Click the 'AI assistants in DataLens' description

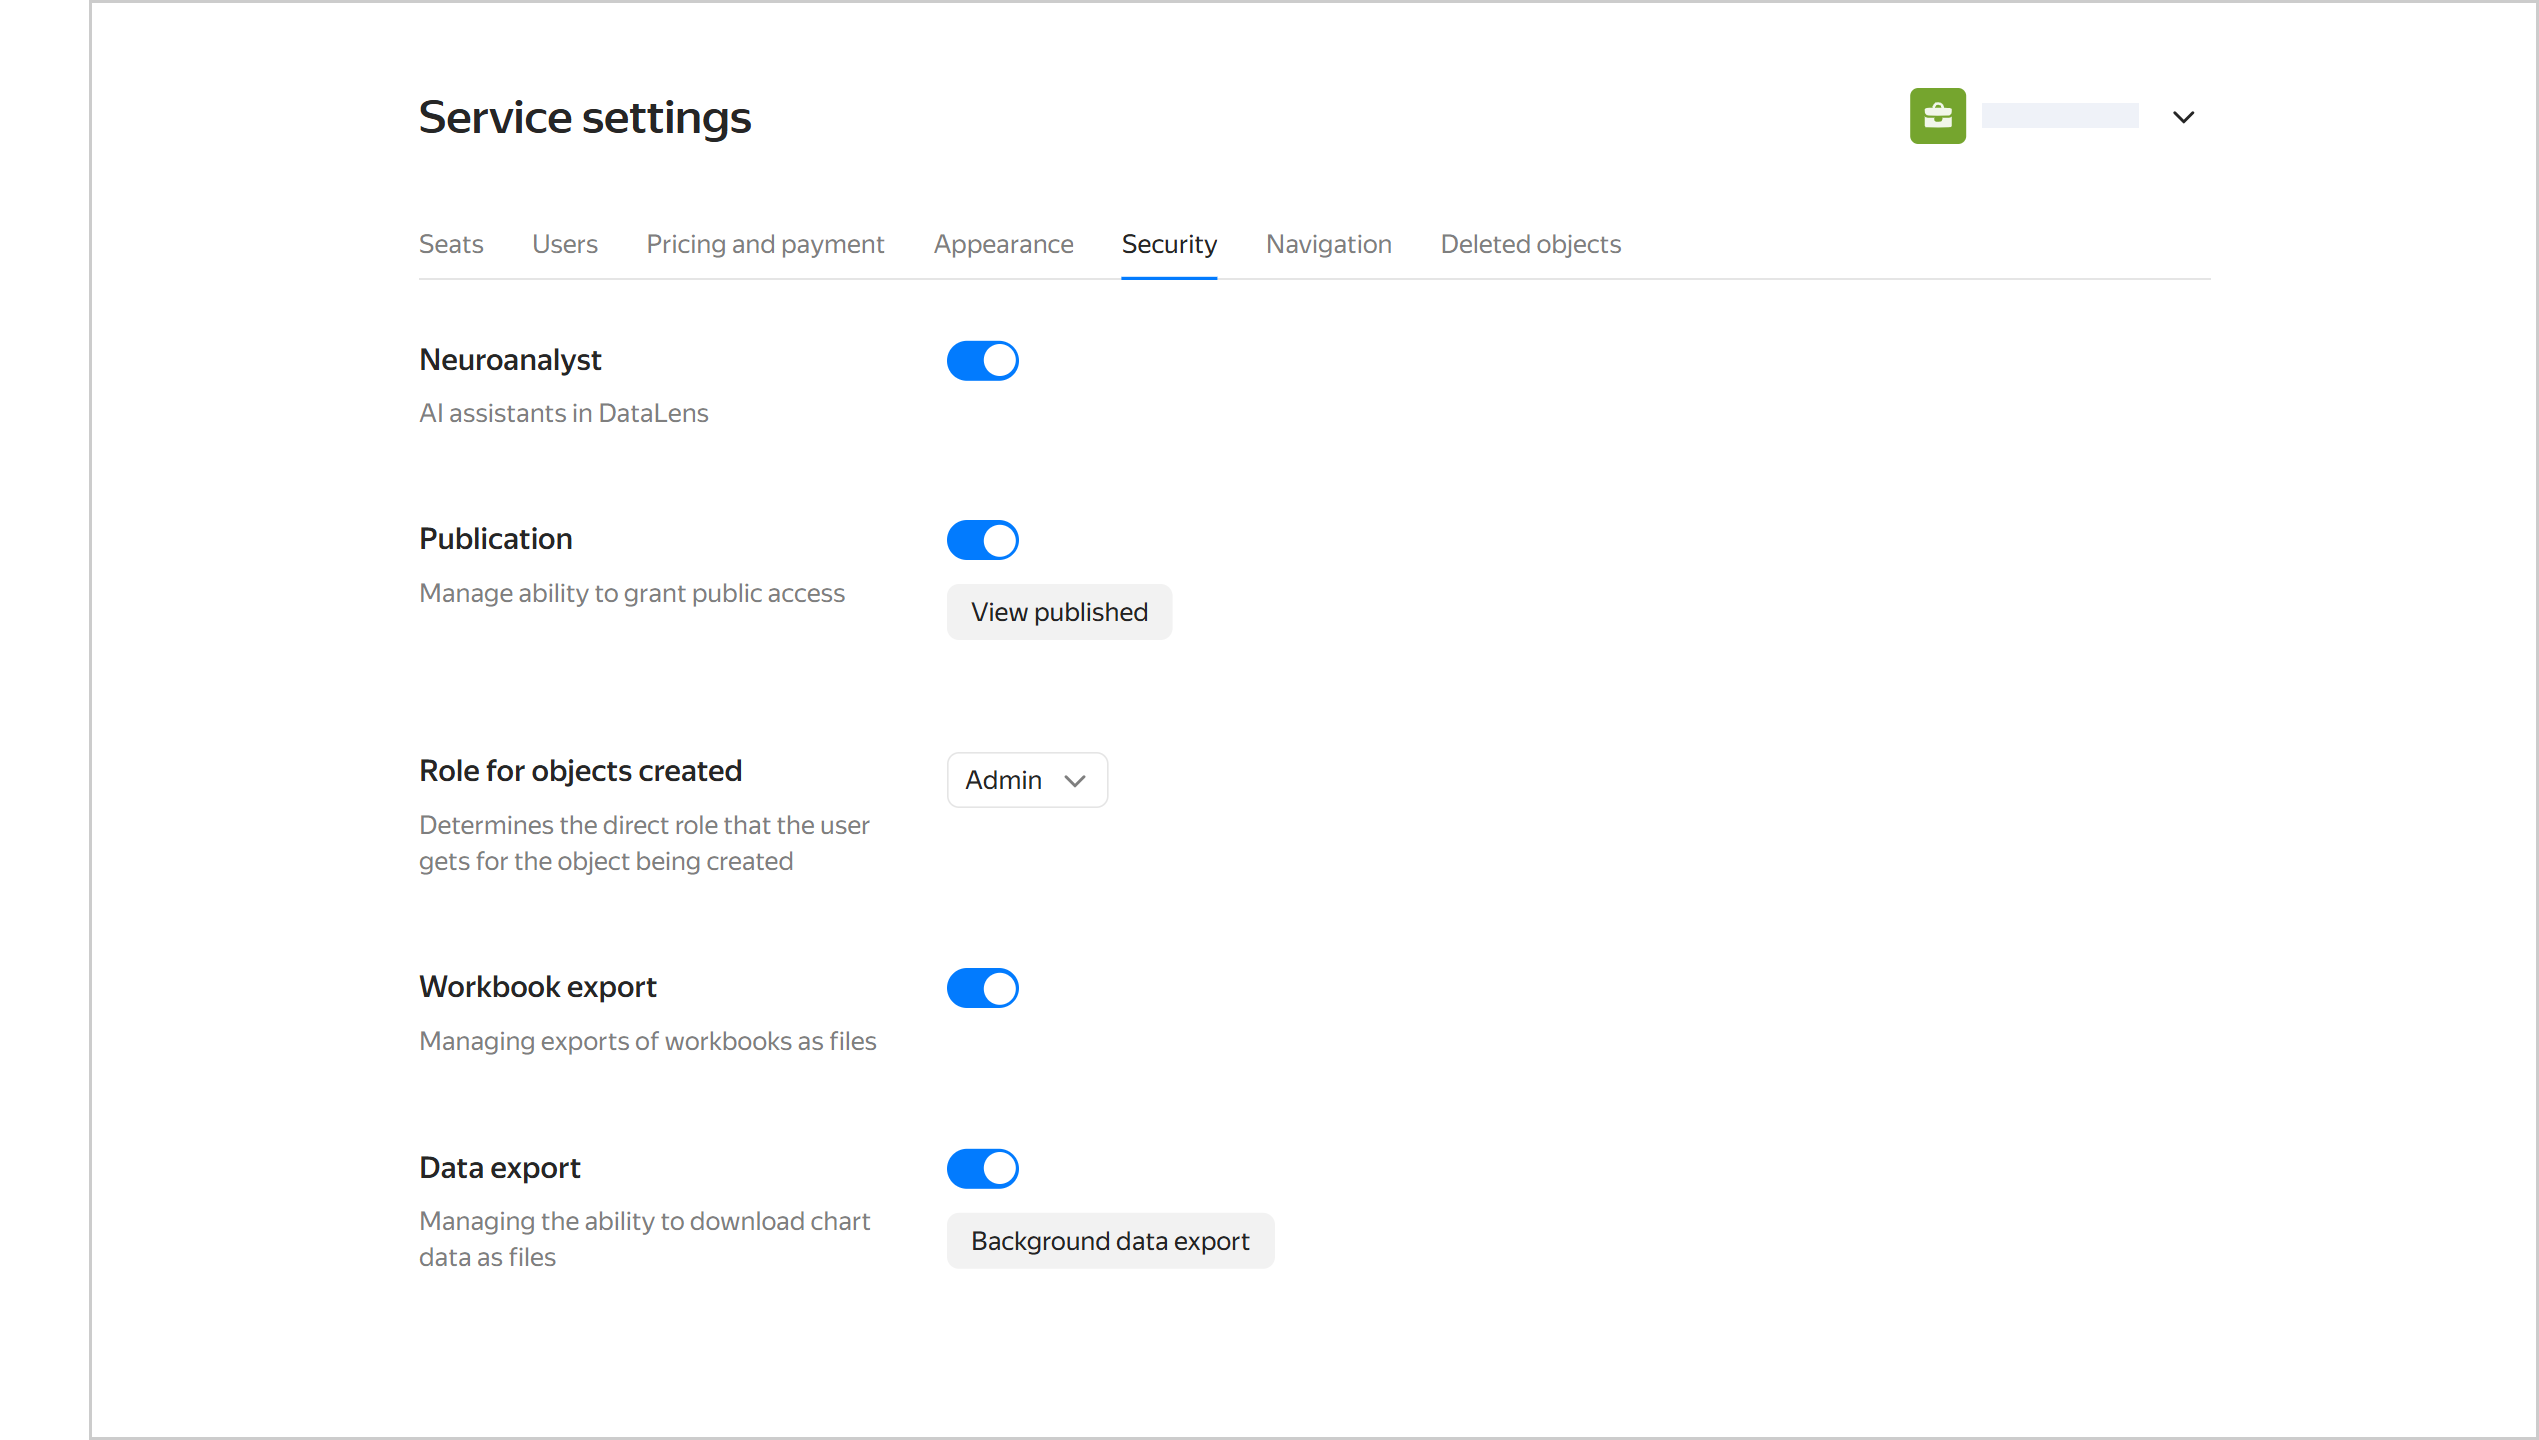pyautogui.click(x=564, y=413)
